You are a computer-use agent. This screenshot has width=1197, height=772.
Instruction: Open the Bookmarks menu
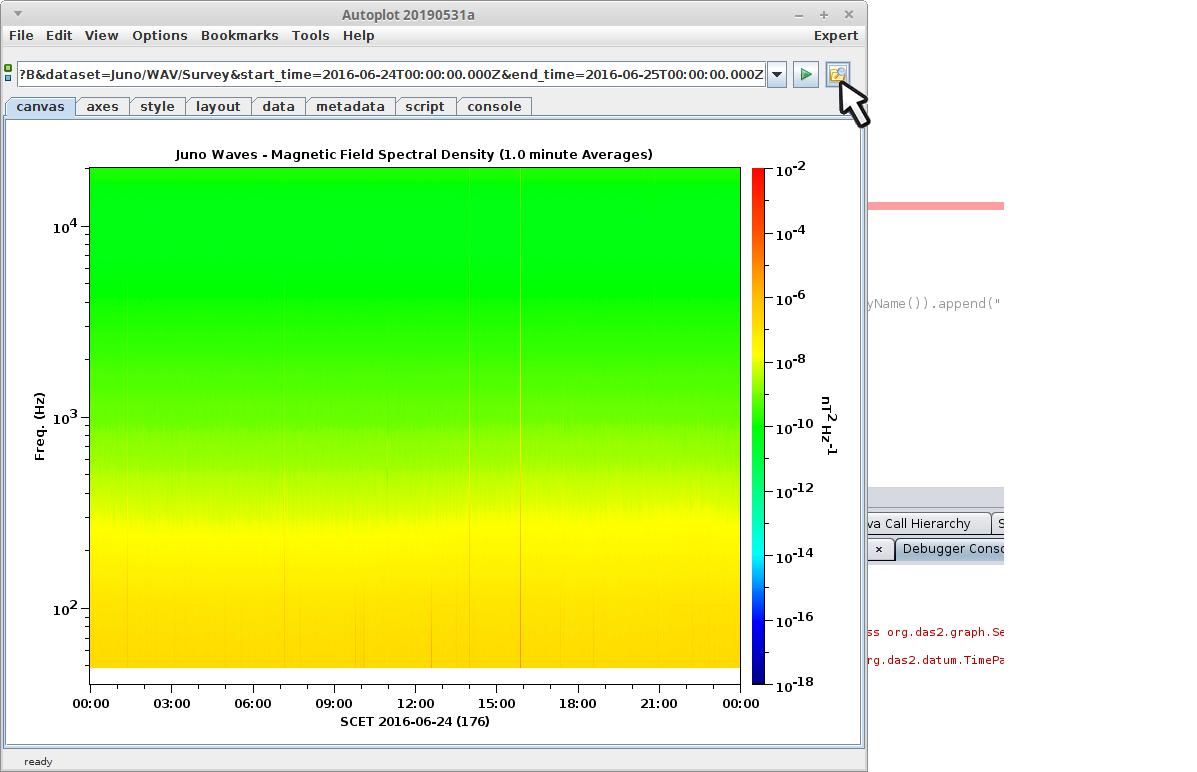(239, 35)
